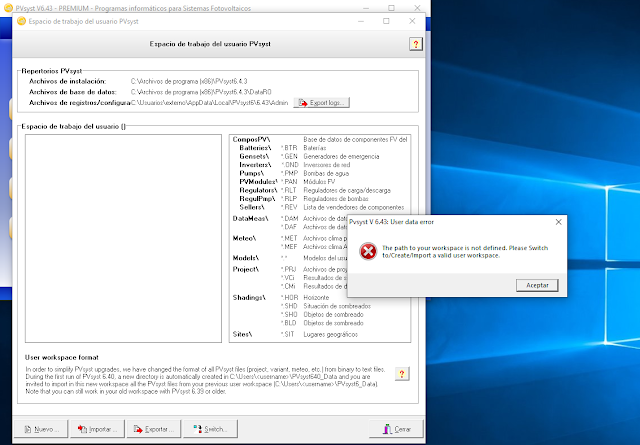
Task: Click the red error icon in dialog
Action: pyautogui.click(x=368, y=251)
